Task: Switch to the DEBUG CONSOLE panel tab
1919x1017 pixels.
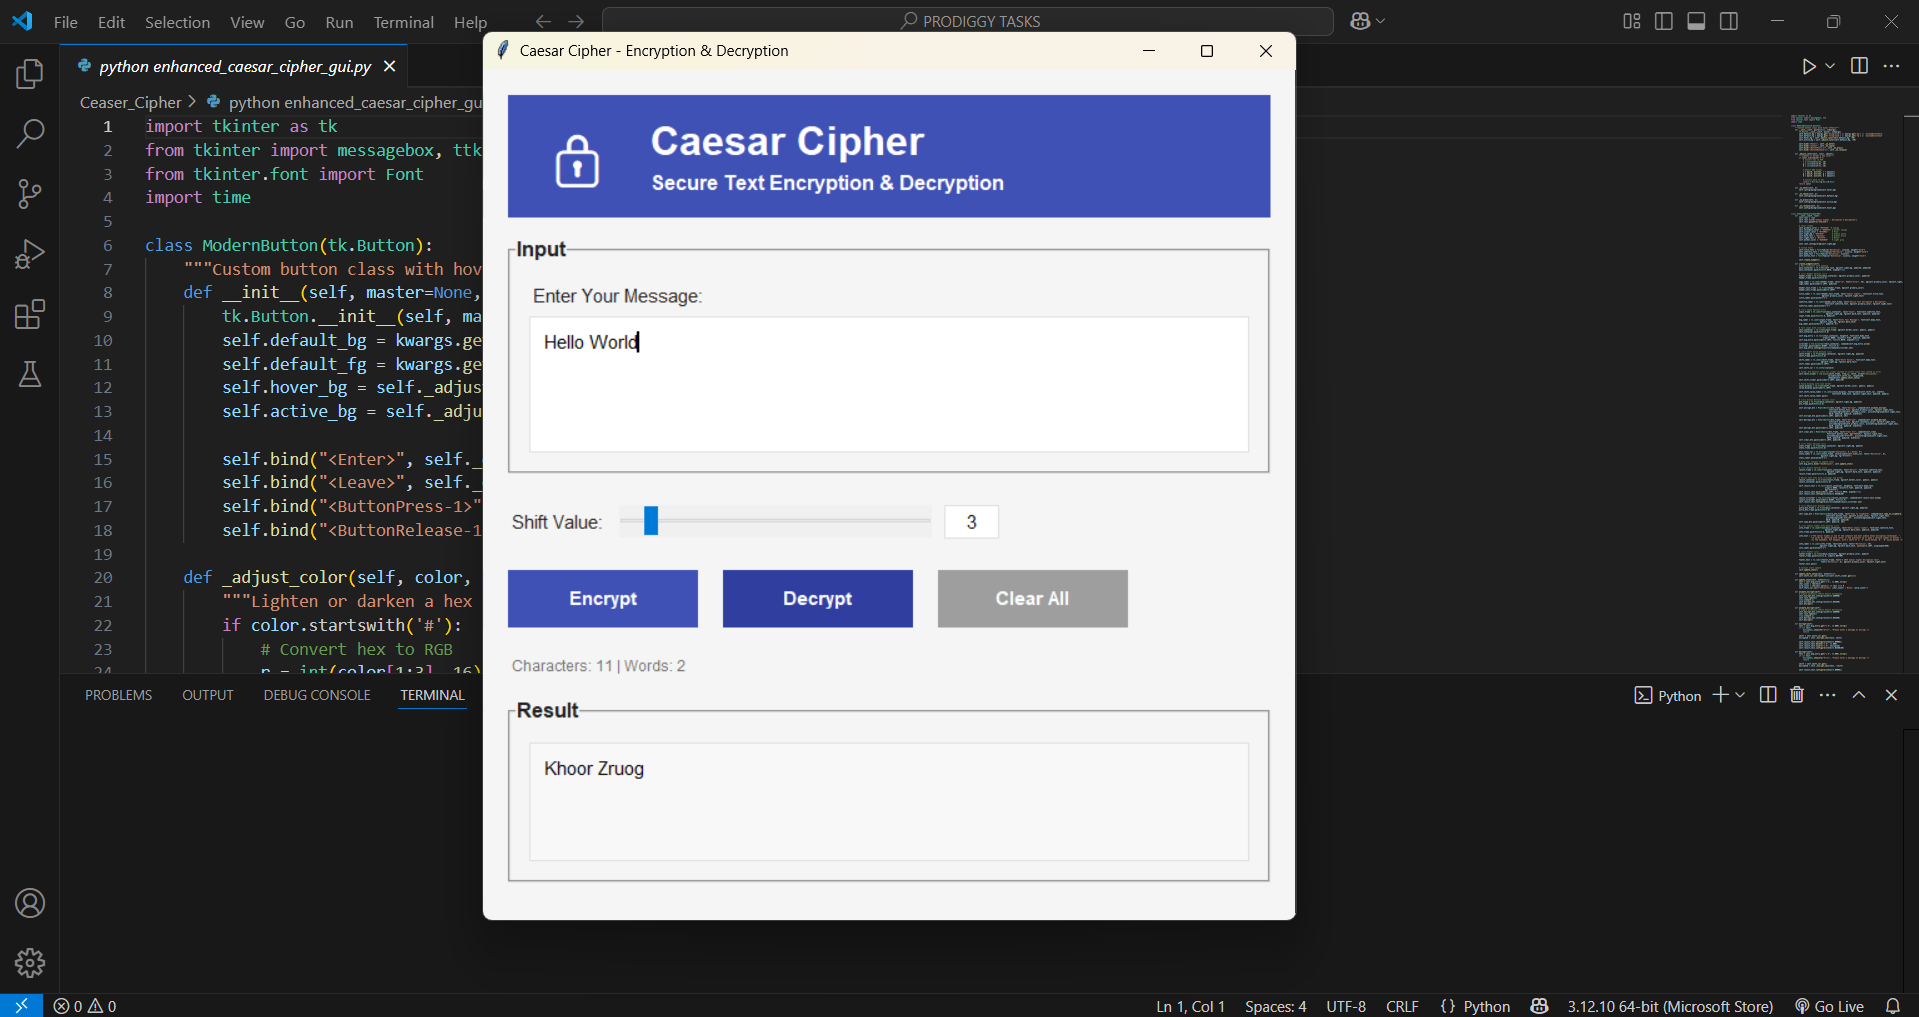Action: (x=317, y=695)
